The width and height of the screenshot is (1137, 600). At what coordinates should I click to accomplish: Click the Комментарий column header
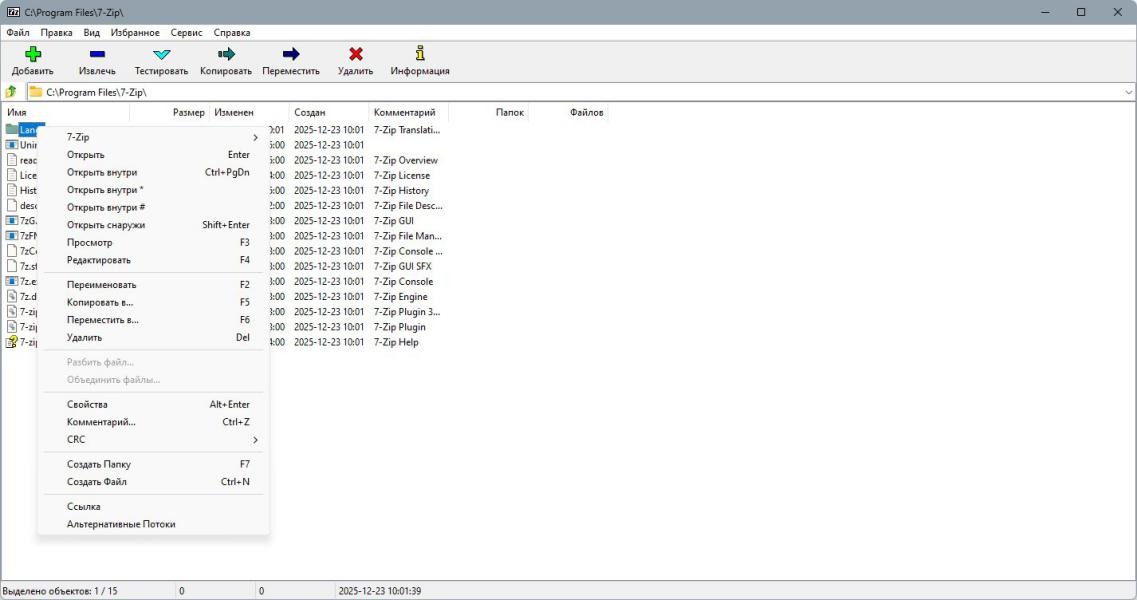(x=404, y=113)
